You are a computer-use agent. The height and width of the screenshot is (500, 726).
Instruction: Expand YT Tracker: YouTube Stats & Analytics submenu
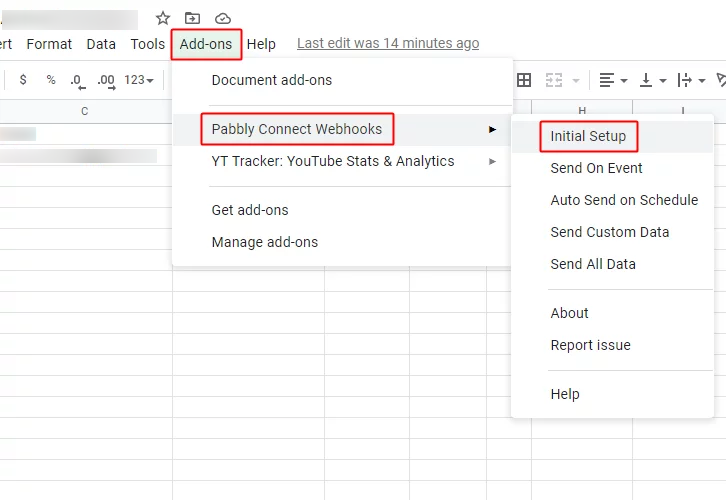(342, 161)
